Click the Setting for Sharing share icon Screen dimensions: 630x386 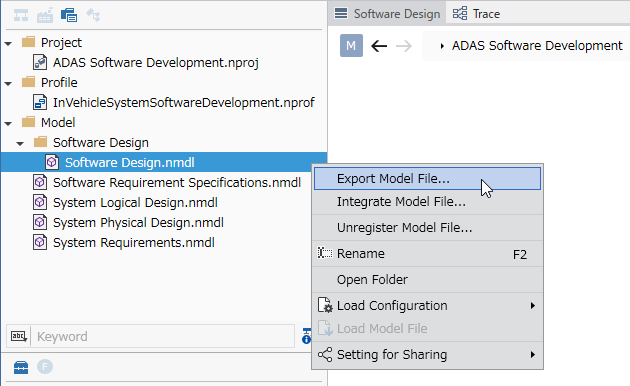[x=325, y=355]
